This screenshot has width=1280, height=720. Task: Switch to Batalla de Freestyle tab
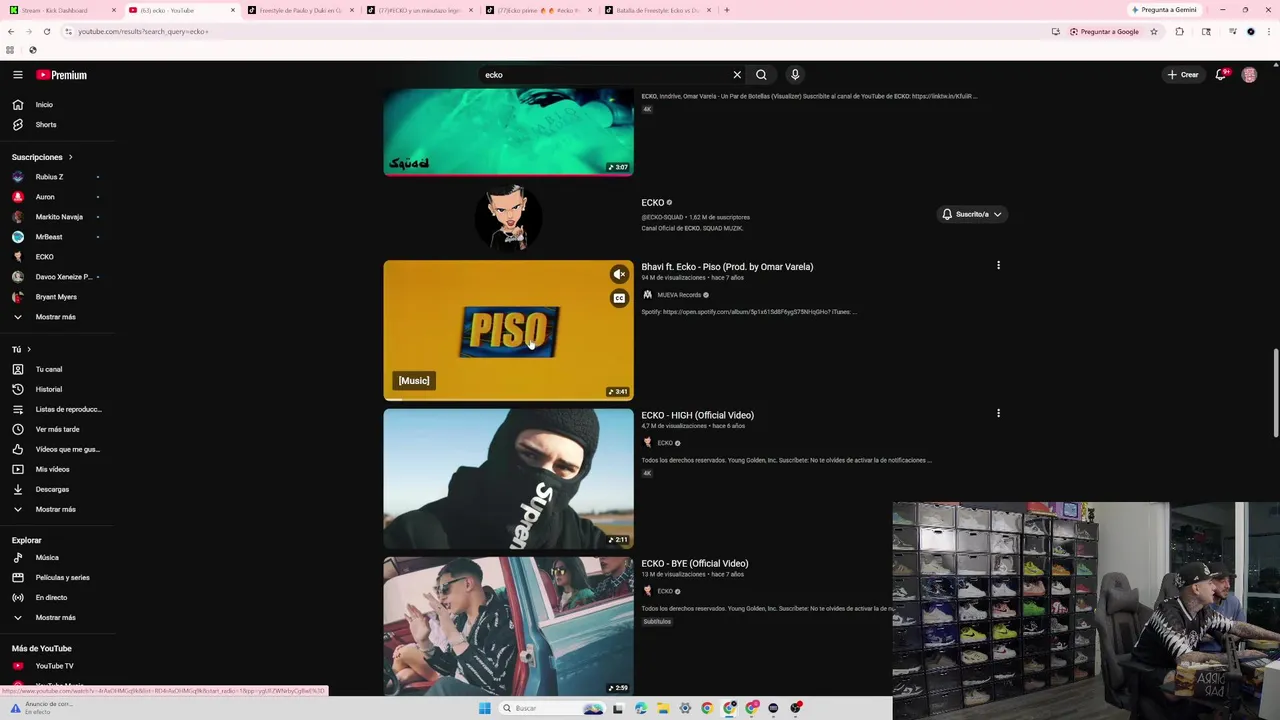(657, 10)
